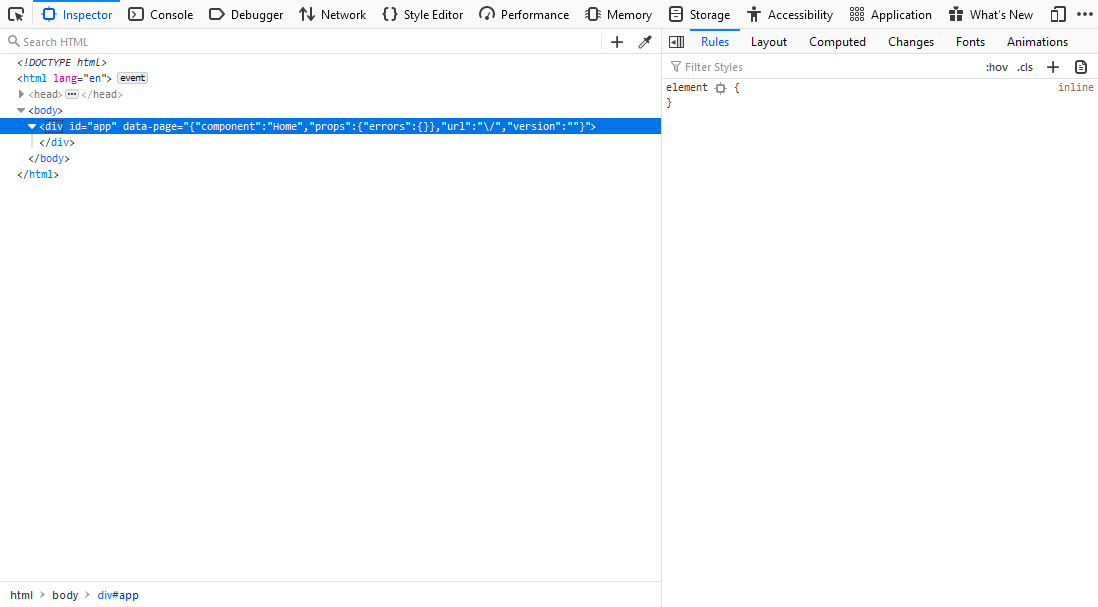Switch to the Computed tab
This screenshot has width=1098, height=607.
point(837,41)
